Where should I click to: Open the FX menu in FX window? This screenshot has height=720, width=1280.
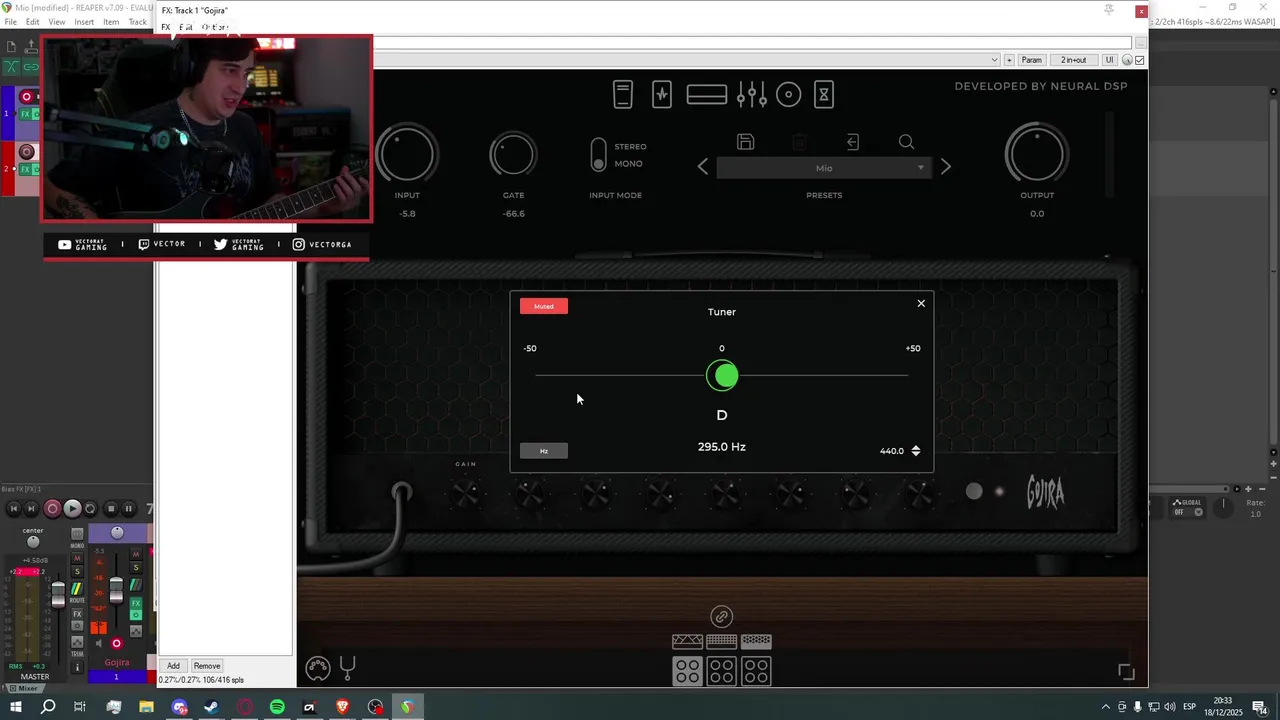166,27
